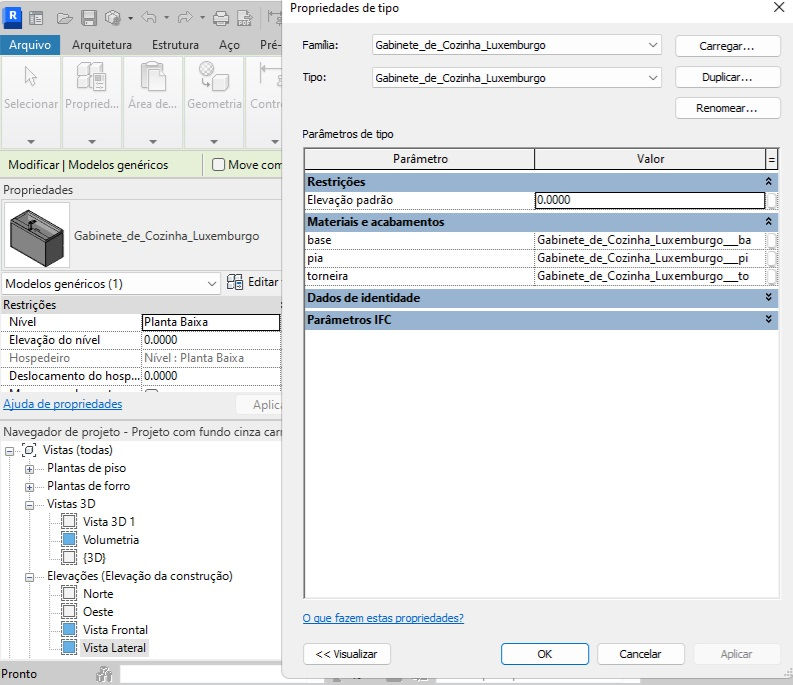The image size is (793, 685).
Task: Click the status bar worksets icon
Action: [x=104, y=674]
